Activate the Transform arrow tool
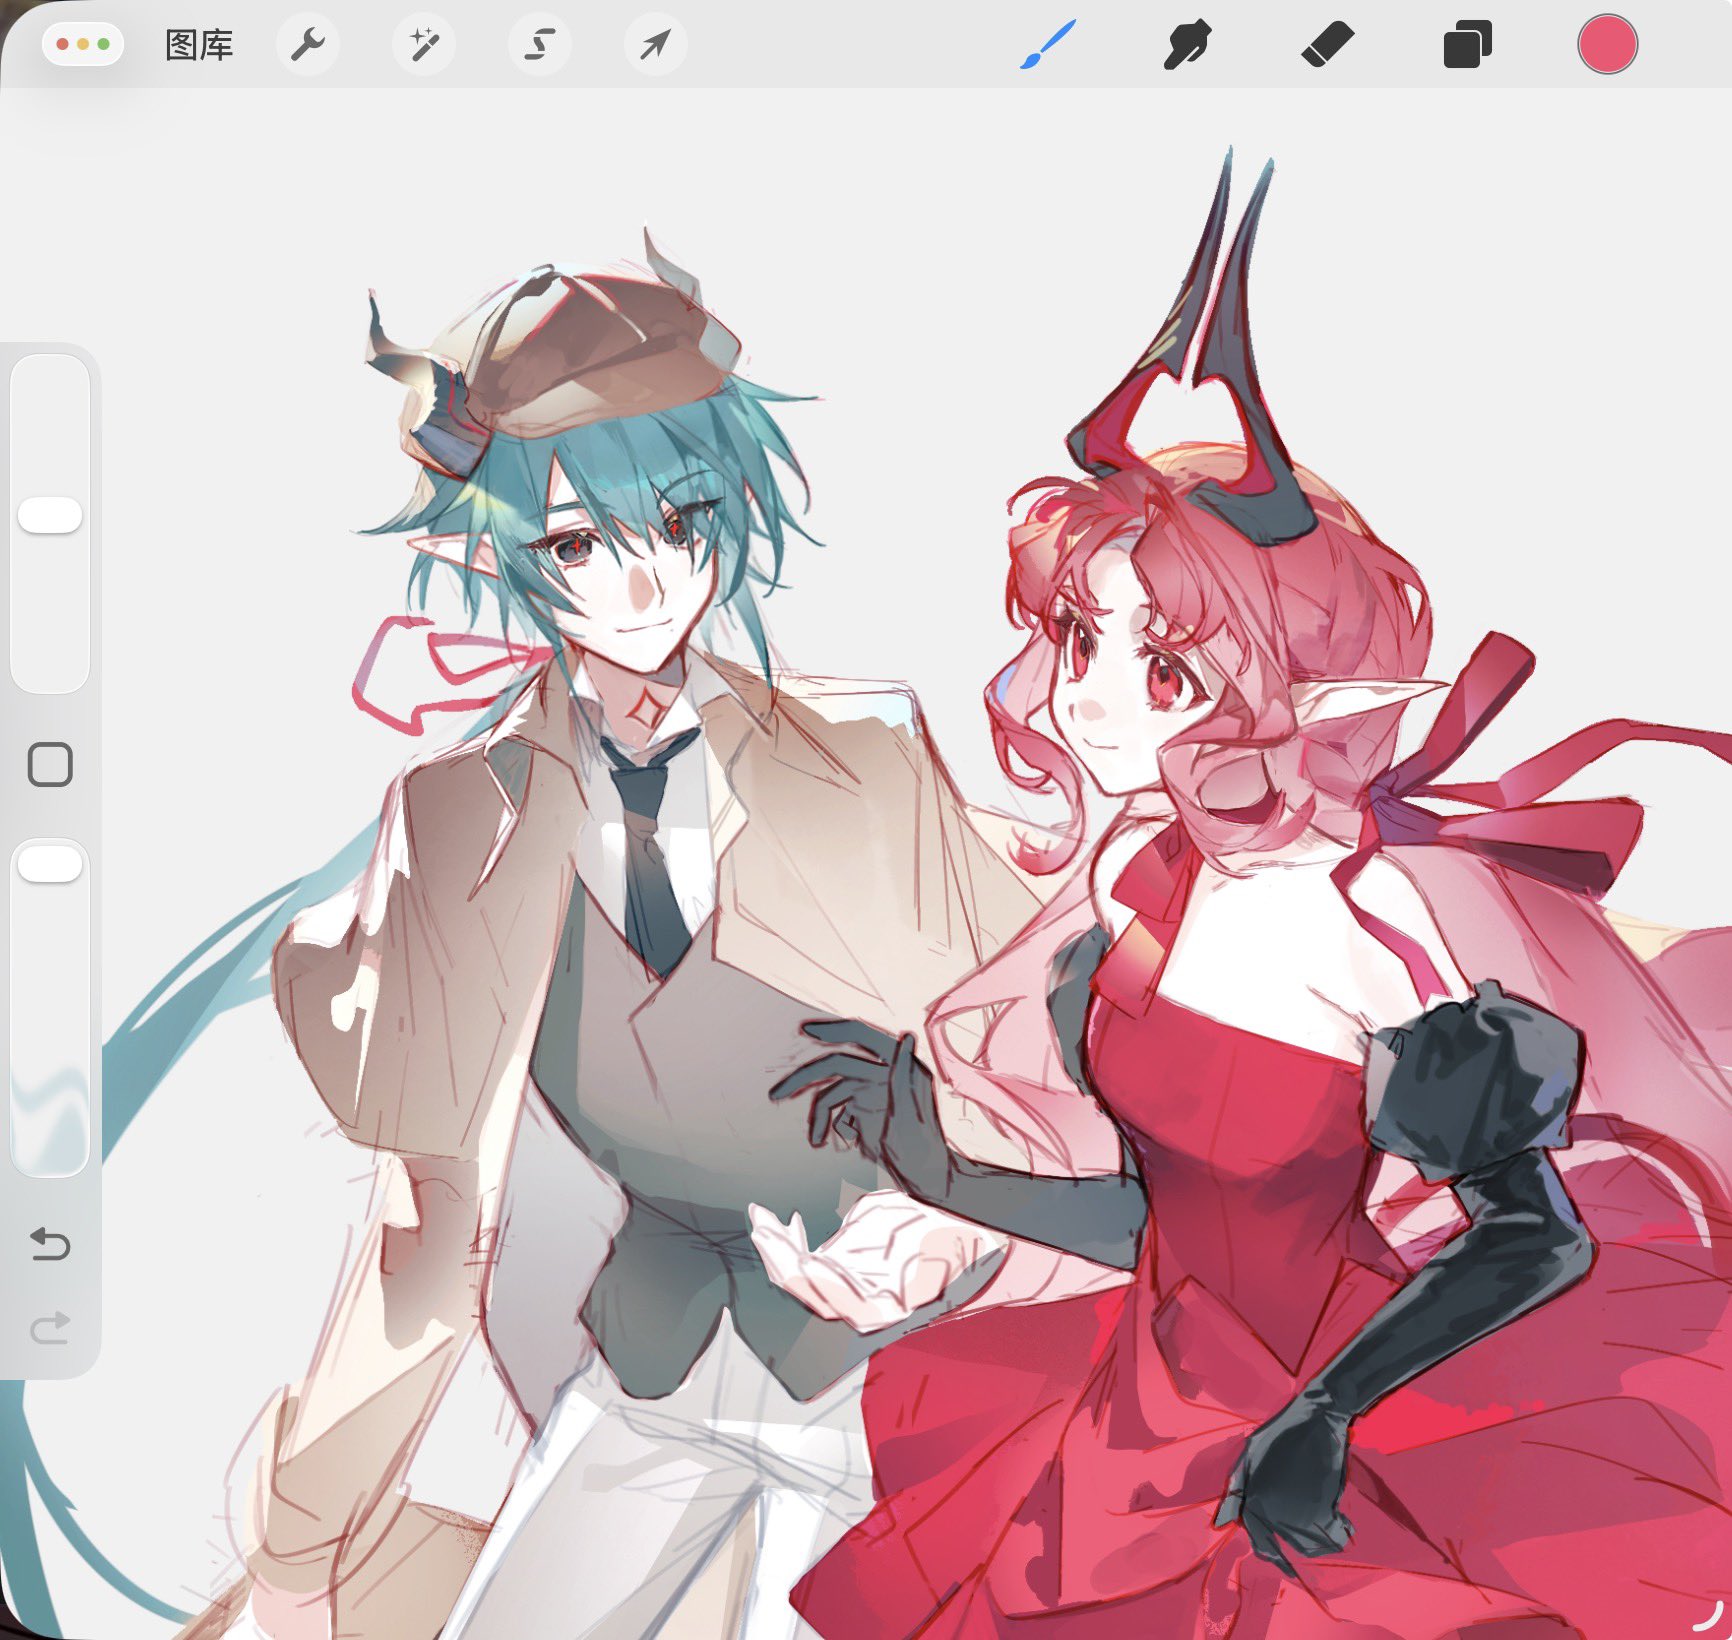Image resolution: width=1732 pixels, height=1640 pixels. [655, 44]
